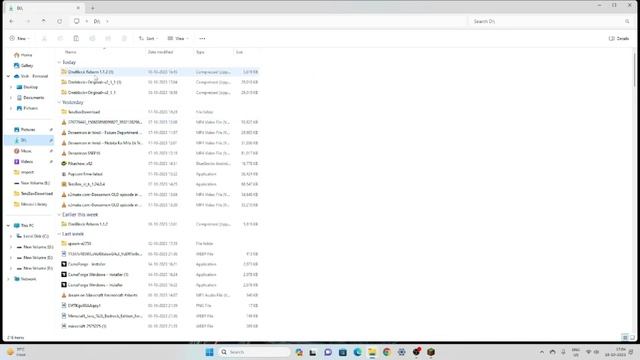Click the Paste icon in toolbar
The image size is (640, 360).
pos(76,38)
